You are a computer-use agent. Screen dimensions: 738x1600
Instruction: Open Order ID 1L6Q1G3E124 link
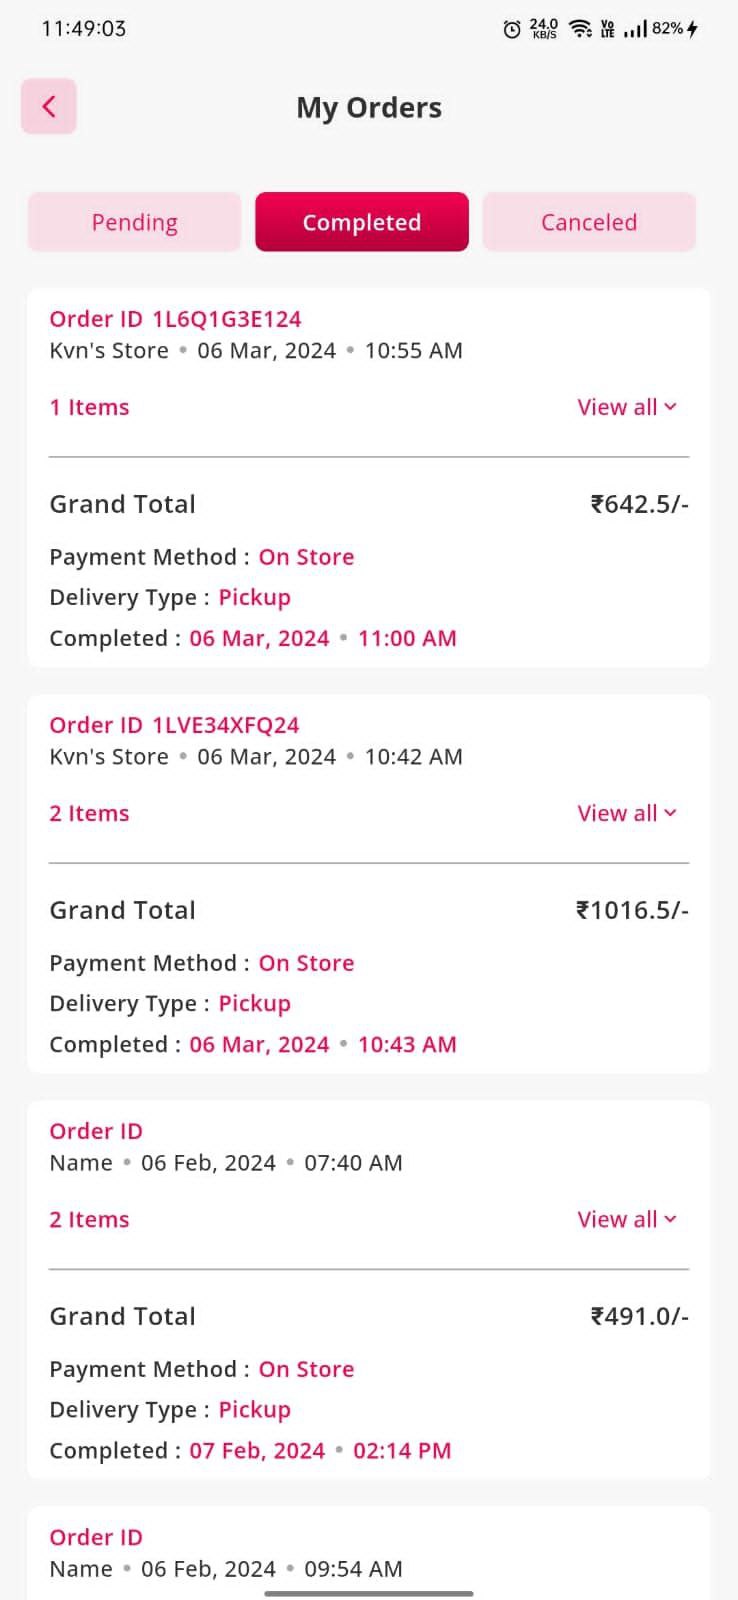pos(175,319)
